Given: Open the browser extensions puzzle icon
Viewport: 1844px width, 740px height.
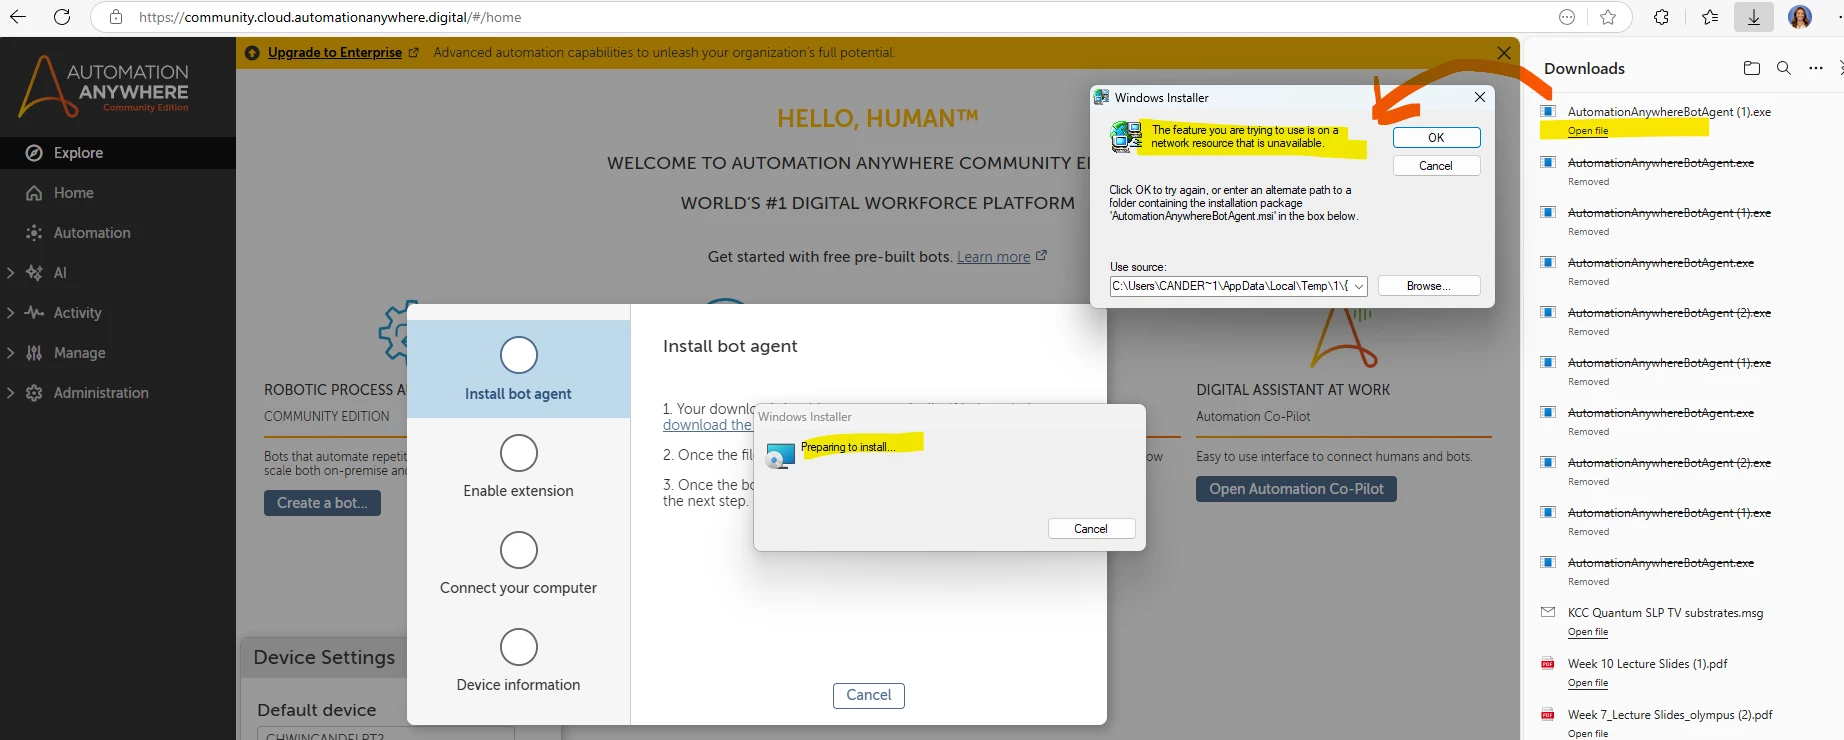Looking at the screenshot, I should [x=1661, y=17].
